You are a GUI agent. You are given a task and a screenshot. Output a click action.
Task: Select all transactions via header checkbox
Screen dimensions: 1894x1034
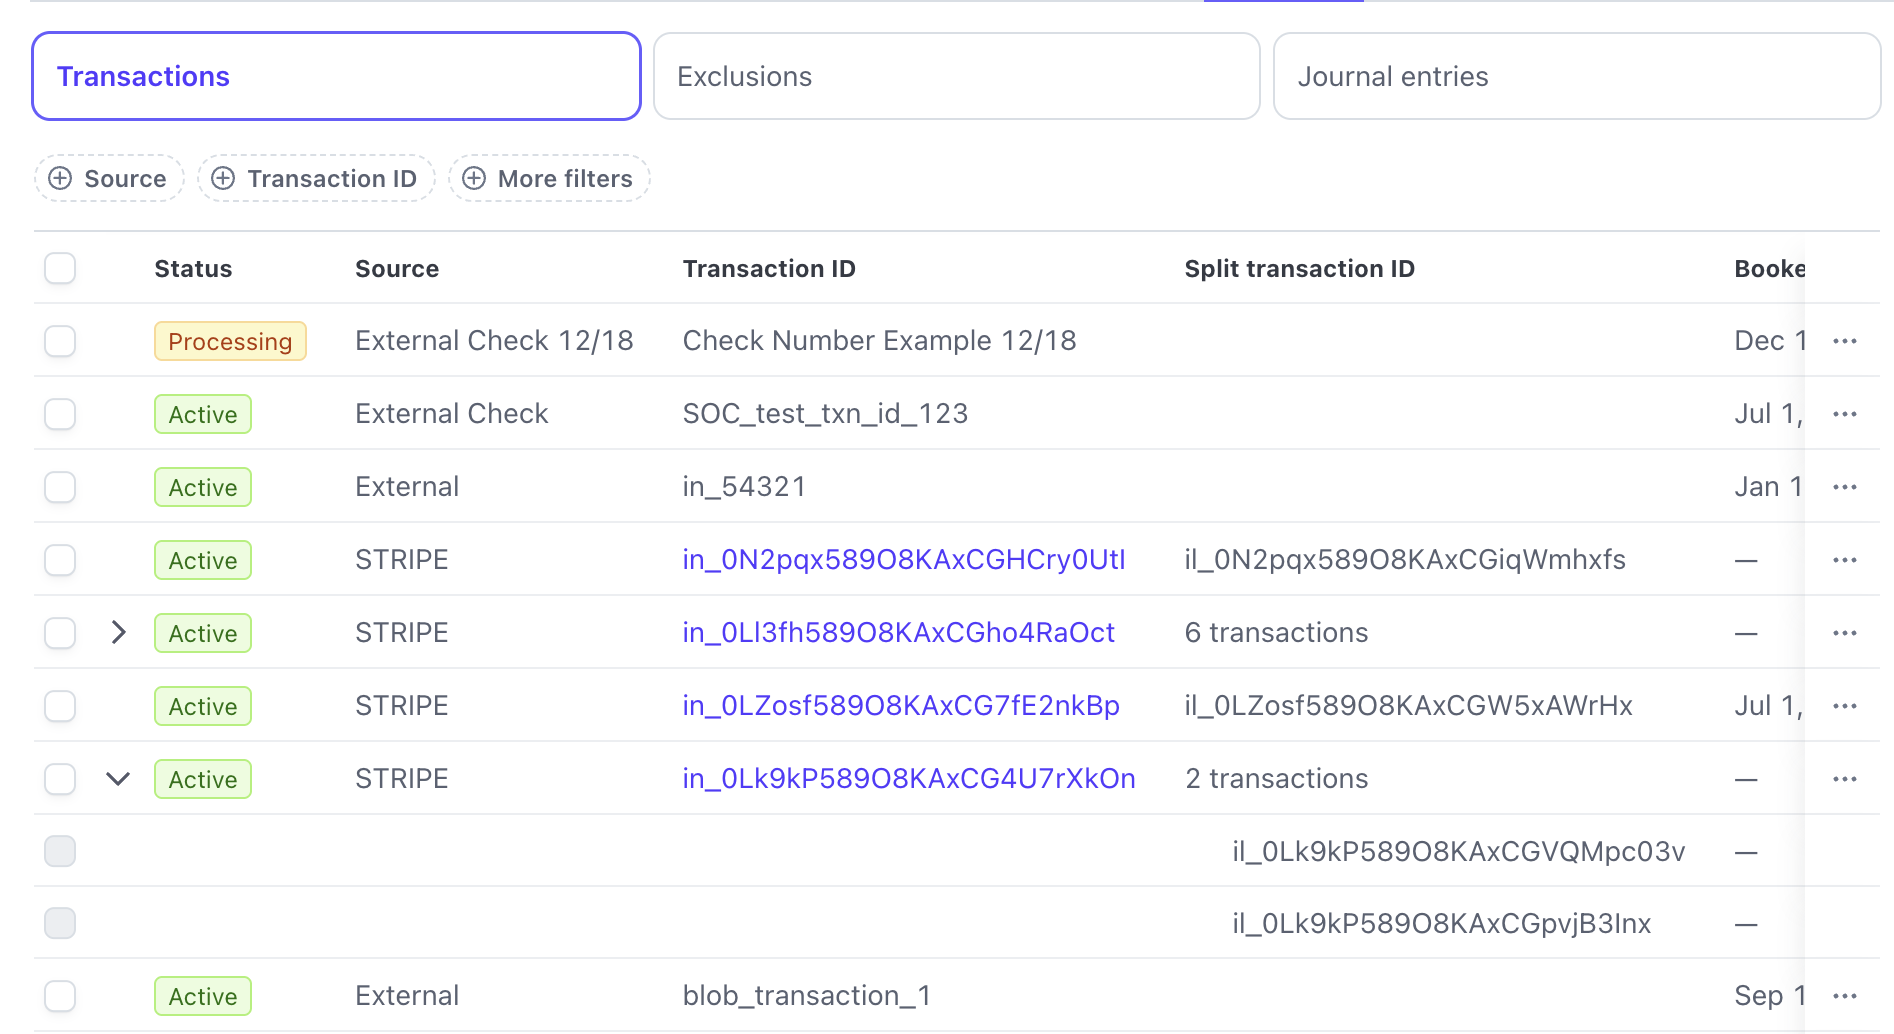click(60, 268)
